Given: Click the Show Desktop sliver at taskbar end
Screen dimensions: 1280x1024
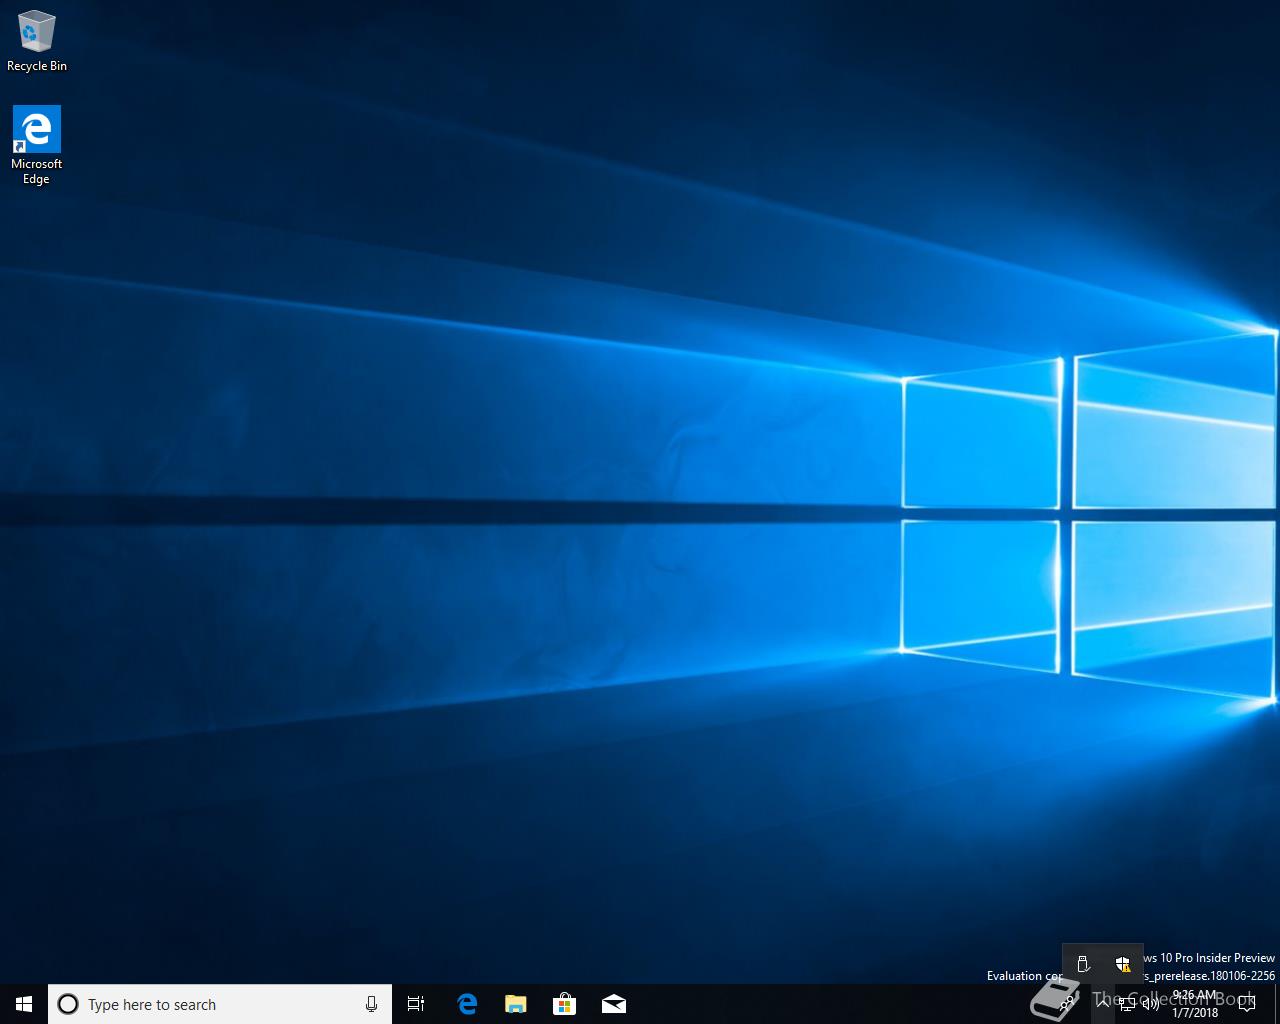Looking at the screenshot, I should click(x=1277, y=1004).
